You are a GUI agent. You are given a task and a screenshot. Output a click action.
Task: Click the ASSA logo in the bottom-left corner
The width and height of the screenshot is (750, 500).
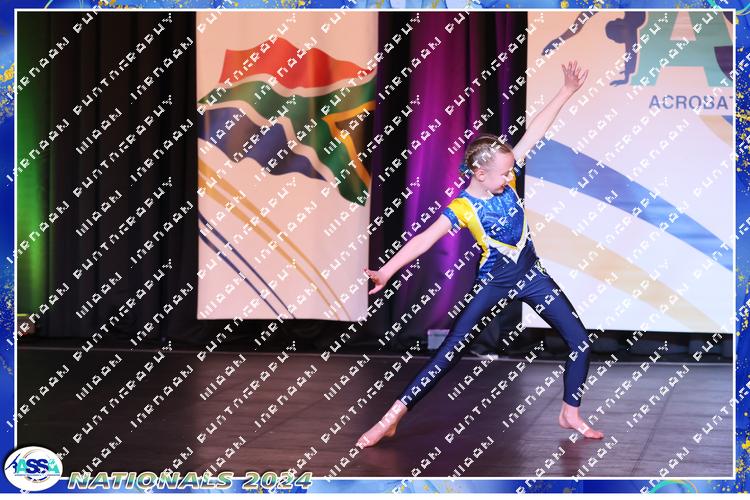[x=33, y=468]
